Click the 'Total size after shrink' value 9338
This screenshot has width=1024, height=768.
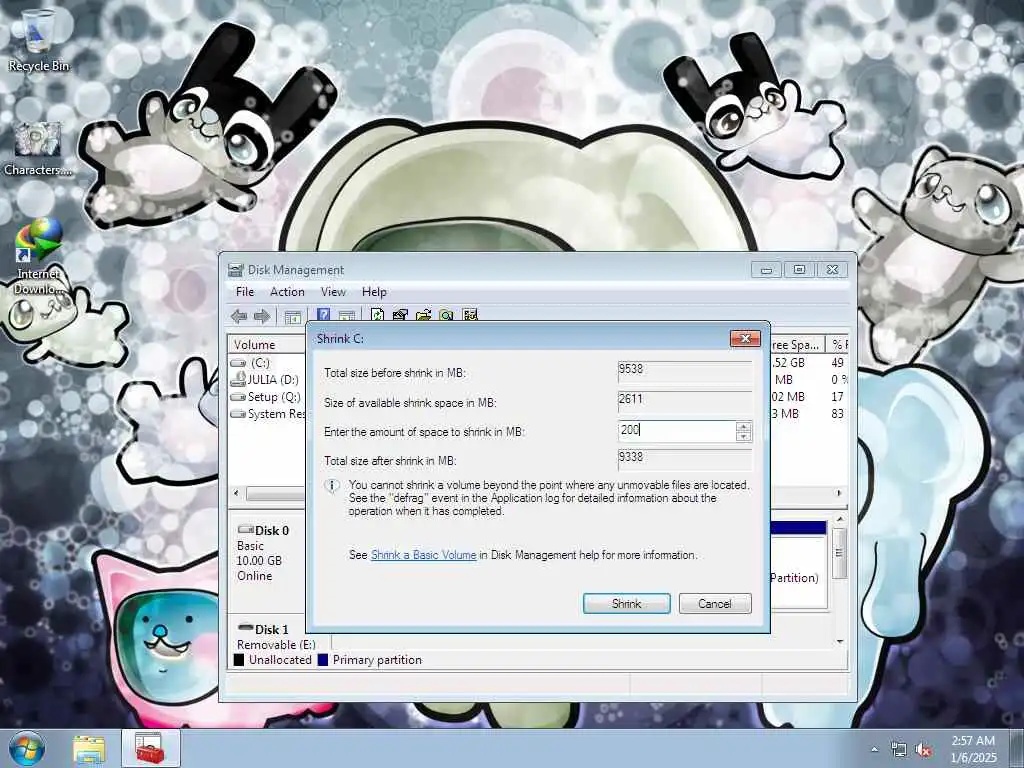[684, 459]
